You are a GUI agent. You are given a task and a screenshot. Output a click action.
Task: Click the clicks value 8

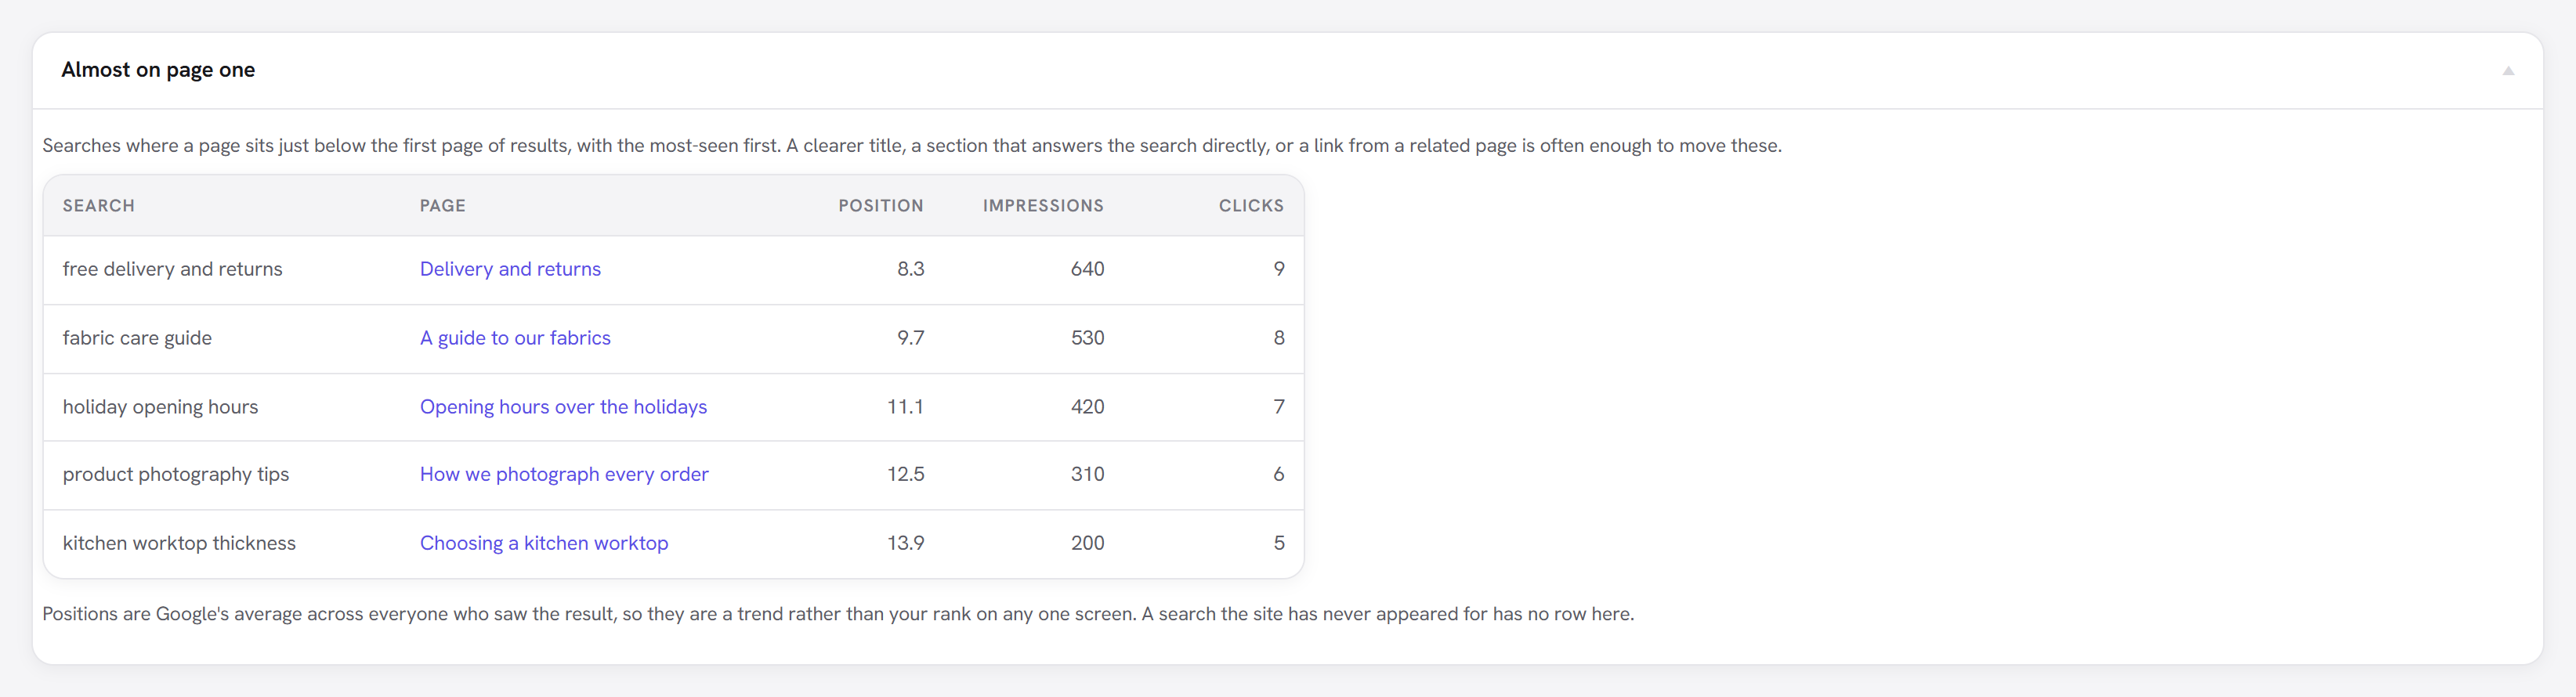coord(1279,338)
